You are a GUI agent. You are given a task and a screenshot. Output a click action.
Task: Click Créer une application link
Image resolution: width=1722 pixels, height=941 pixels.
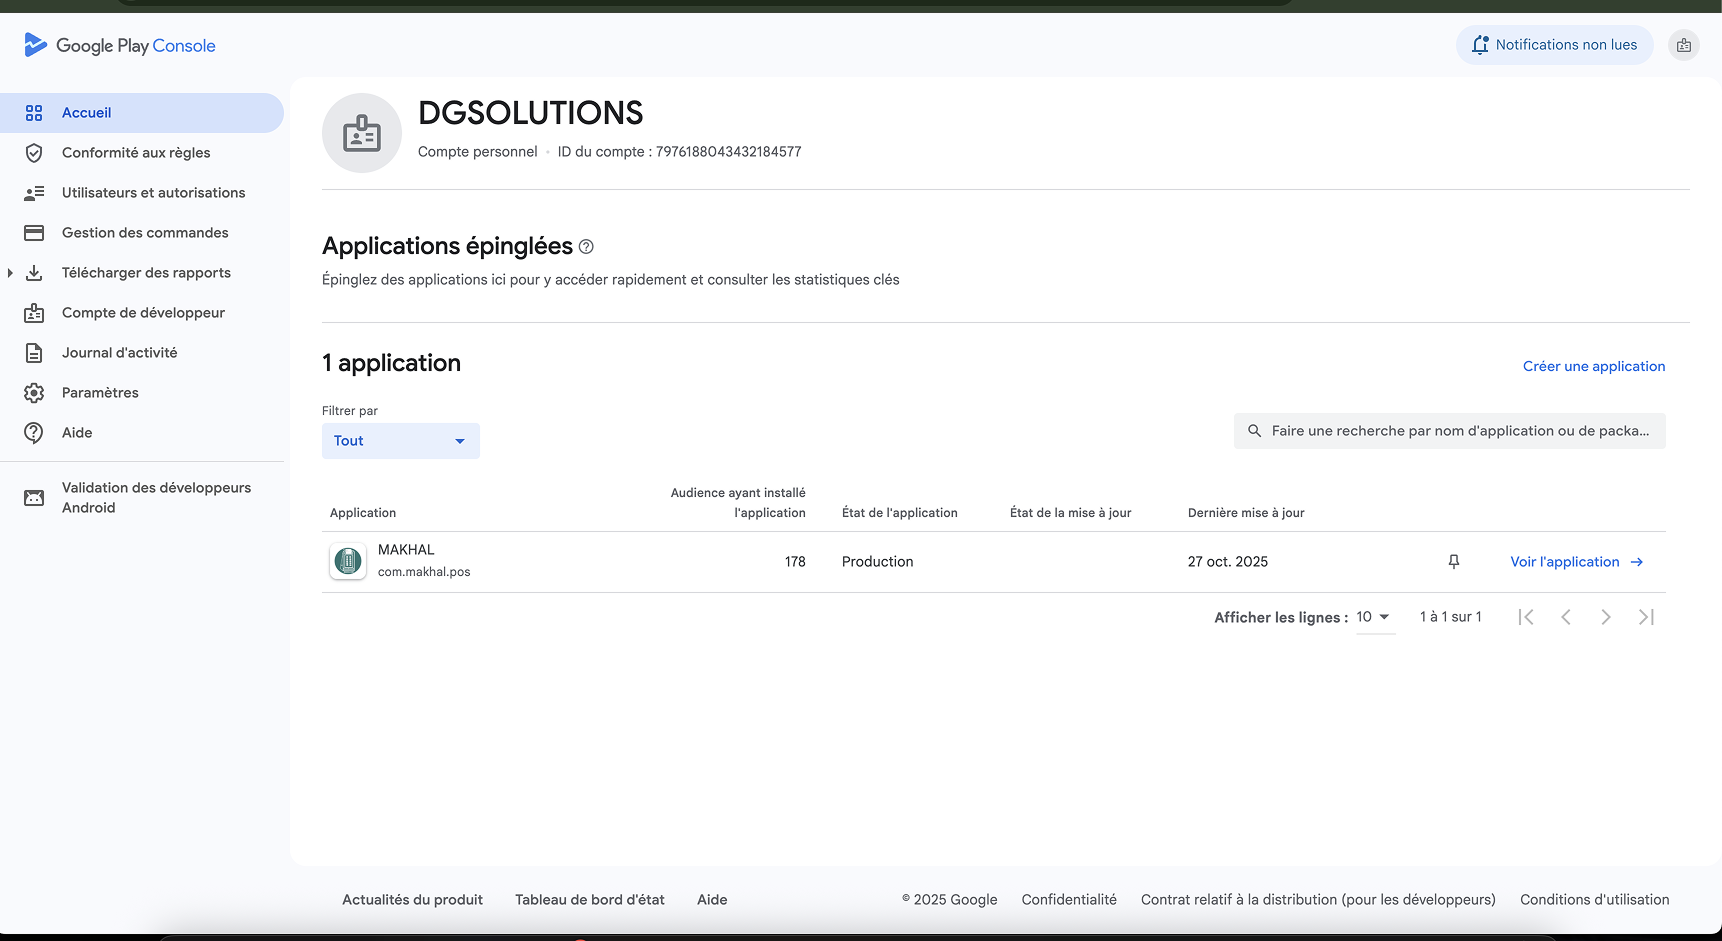(x=1593, y=366)
